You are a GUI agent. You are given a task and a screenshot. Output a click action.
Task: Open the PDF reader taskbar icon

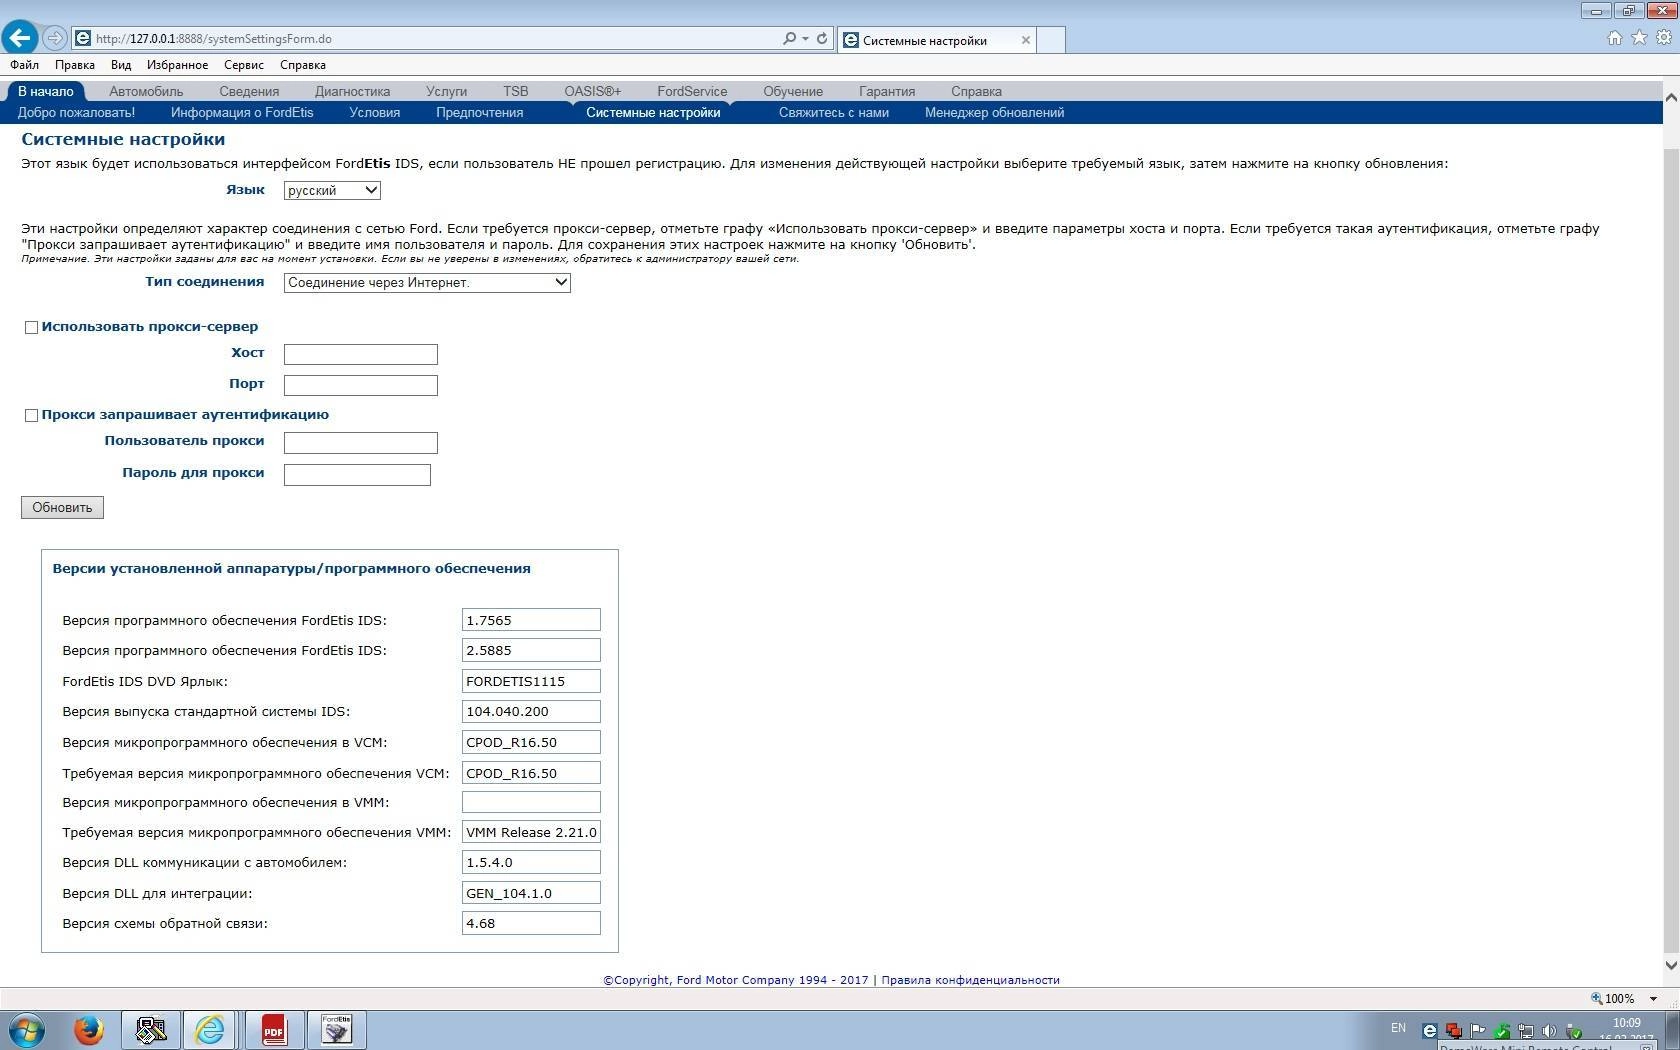[273, 1030]
